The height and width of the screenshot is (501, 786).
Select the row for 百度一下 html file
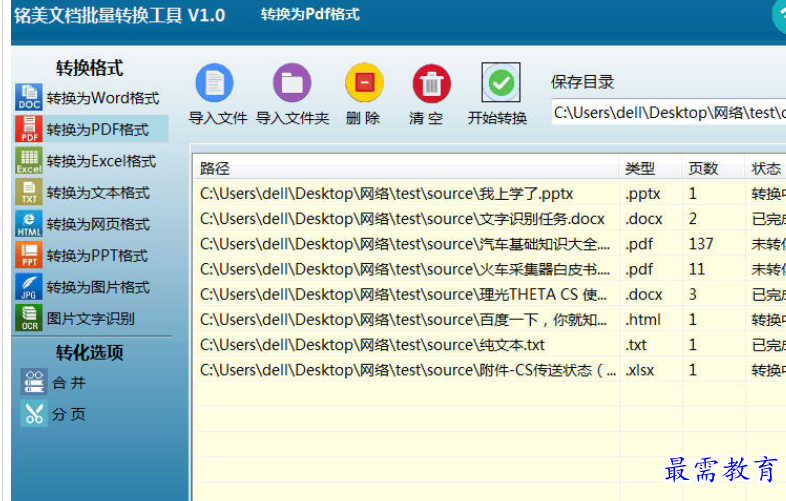tap(490, 319)
